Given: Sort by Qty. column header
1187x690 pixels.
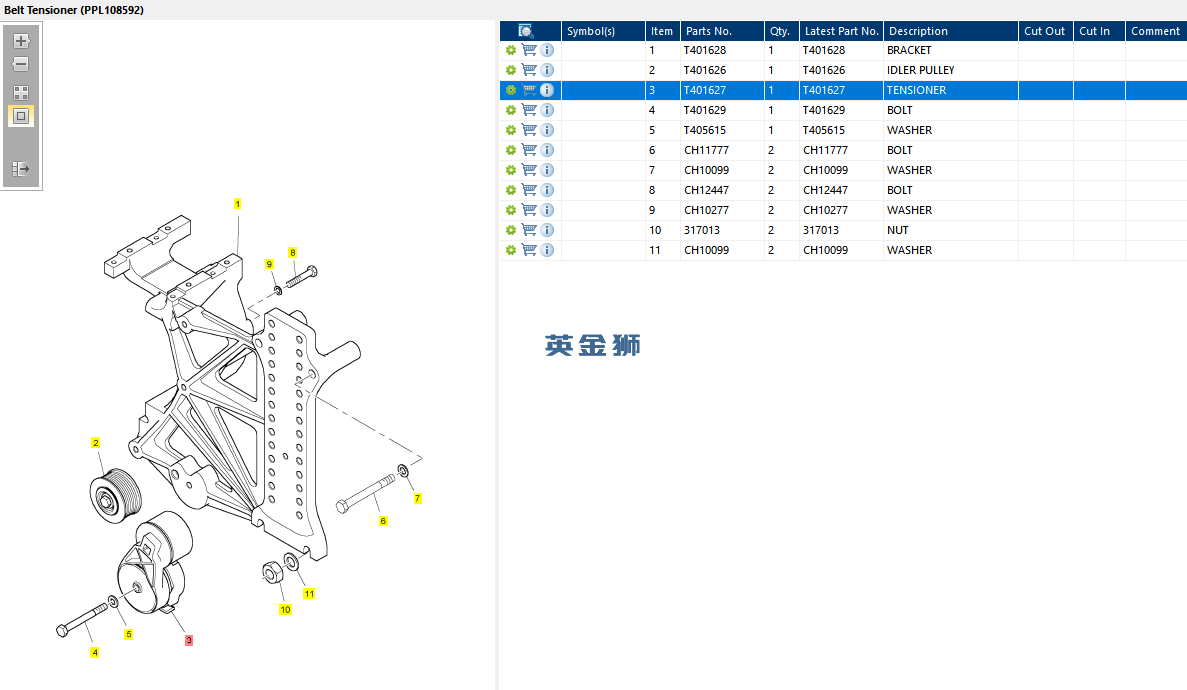Looking at the screenshot, I should point(781,31).
